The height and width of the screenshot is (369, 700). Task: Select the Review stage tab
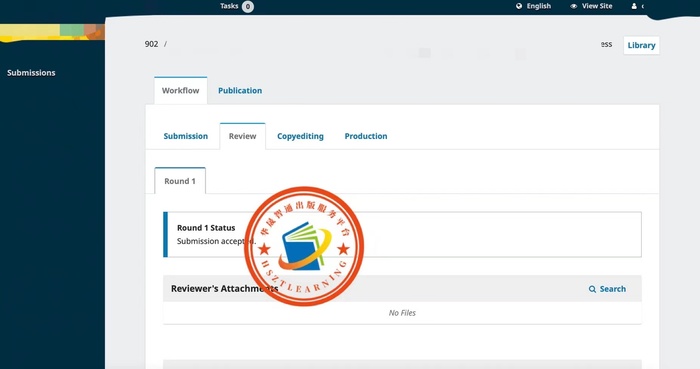[242, 136]
